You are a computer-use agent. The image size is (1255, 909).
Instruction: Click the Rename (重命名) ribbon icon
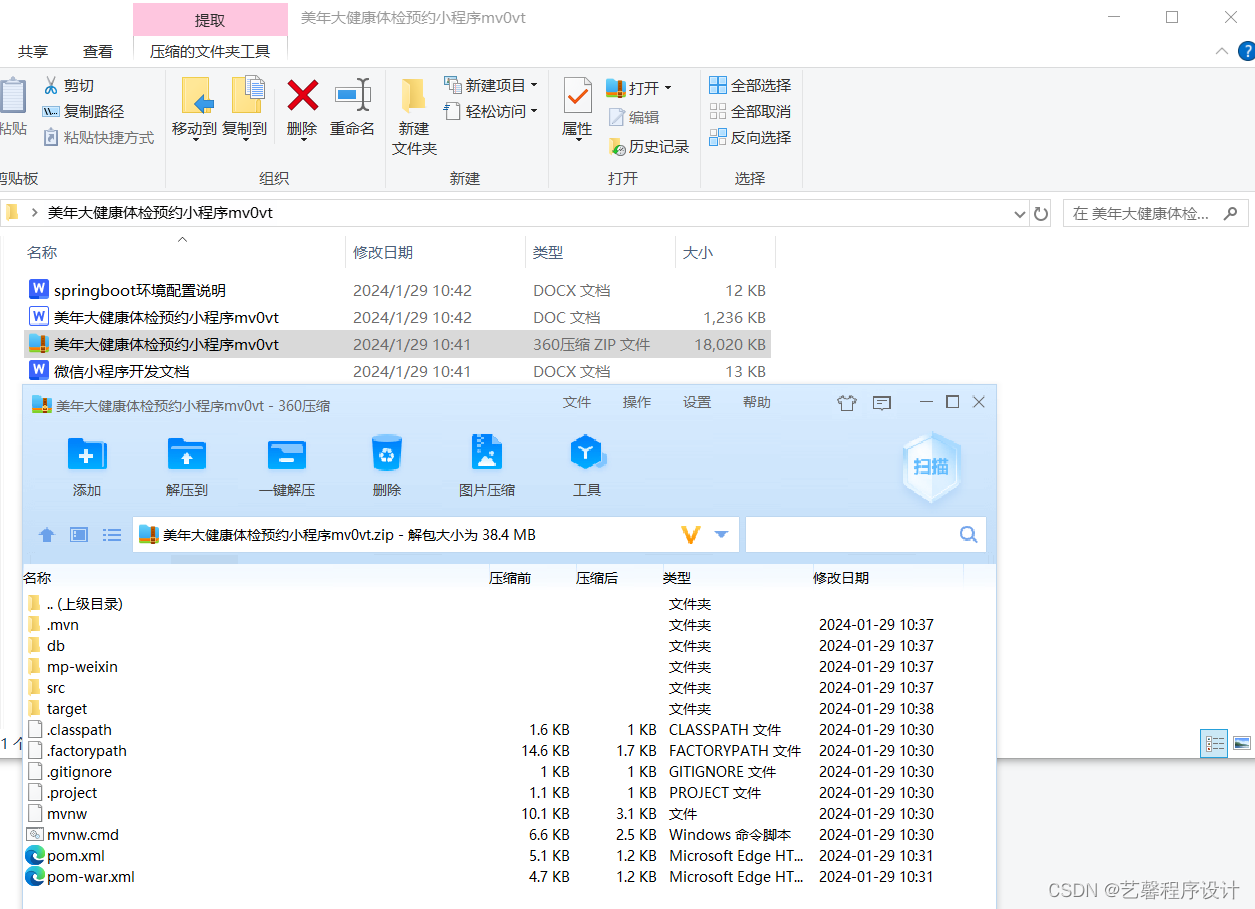tap(353, 96)
